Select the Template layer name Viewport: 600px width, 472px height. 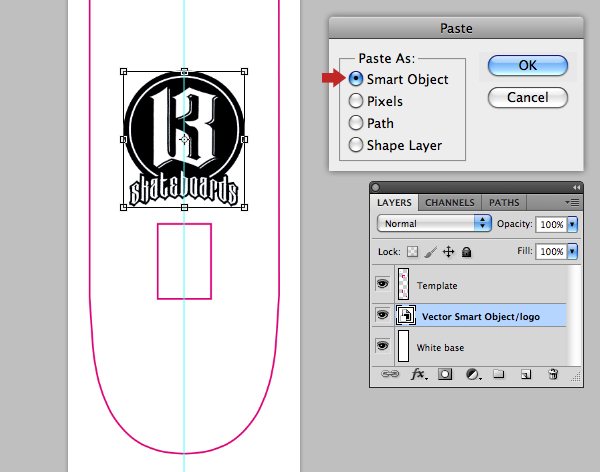pos(437,286)
